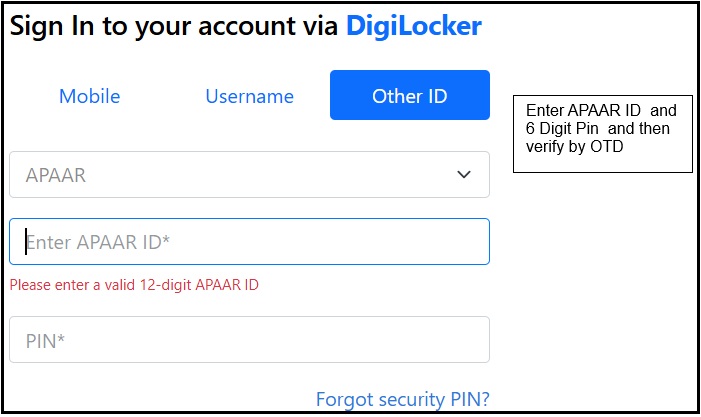Open the Forgot security PIN? link
The image size is (701, 417).
pos(402,399)
